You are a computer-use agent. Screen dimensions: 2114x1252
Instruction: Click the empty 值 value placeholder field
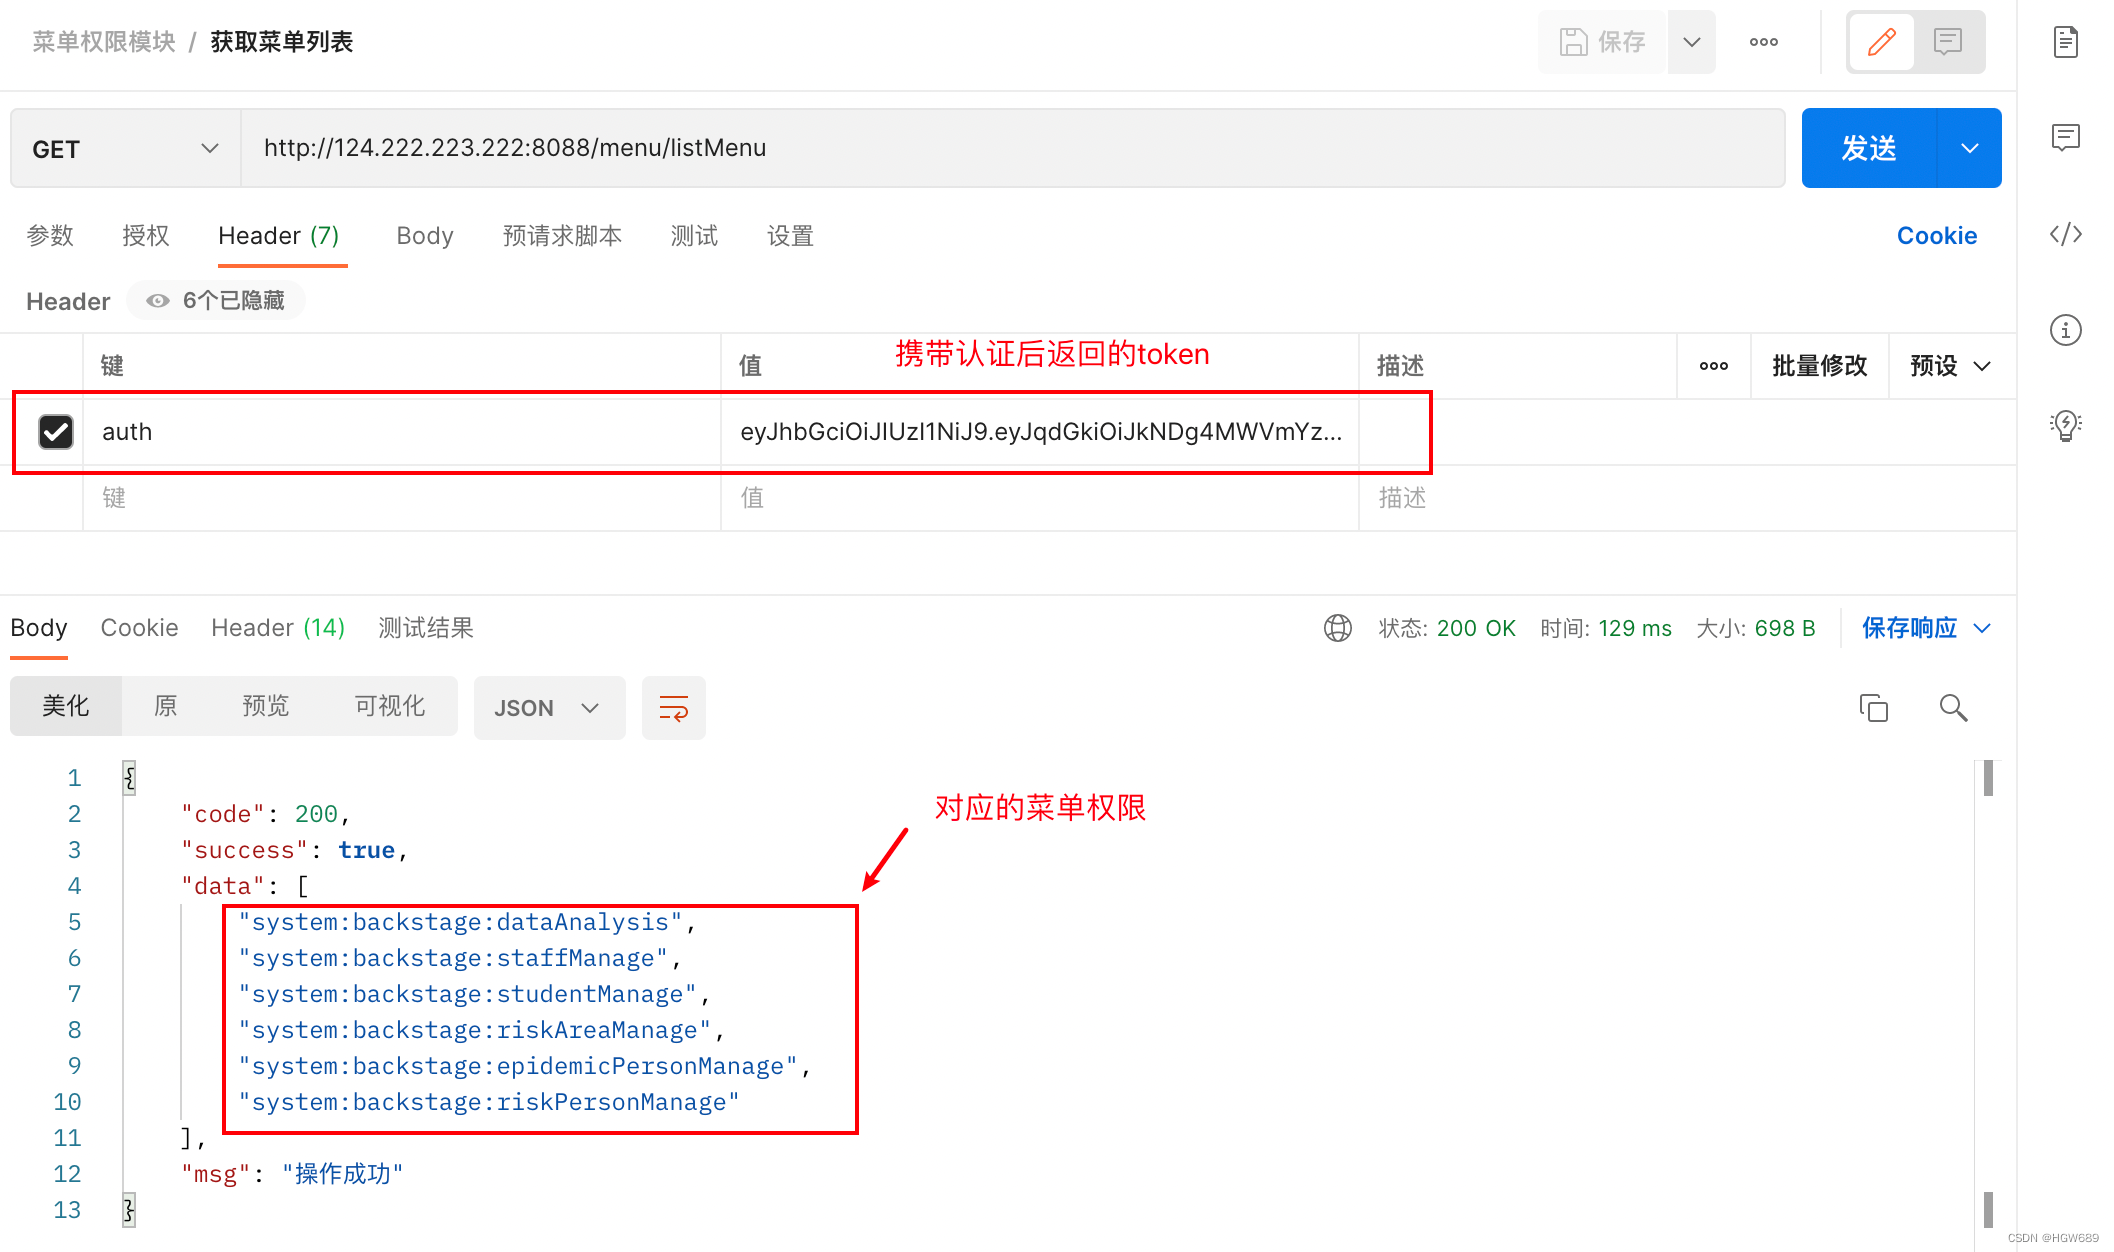(1040, 498)
